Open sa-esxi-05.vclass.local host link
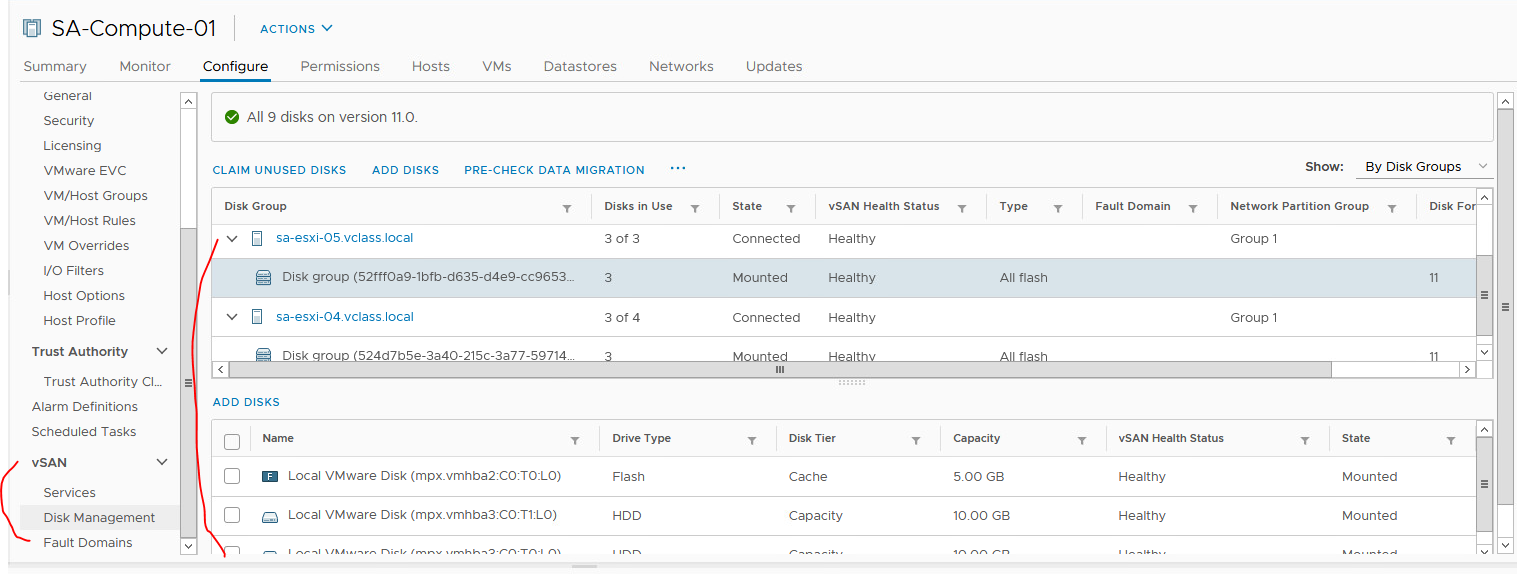The width and height of the screenshot is (1517, 574). tap(345, 238)
